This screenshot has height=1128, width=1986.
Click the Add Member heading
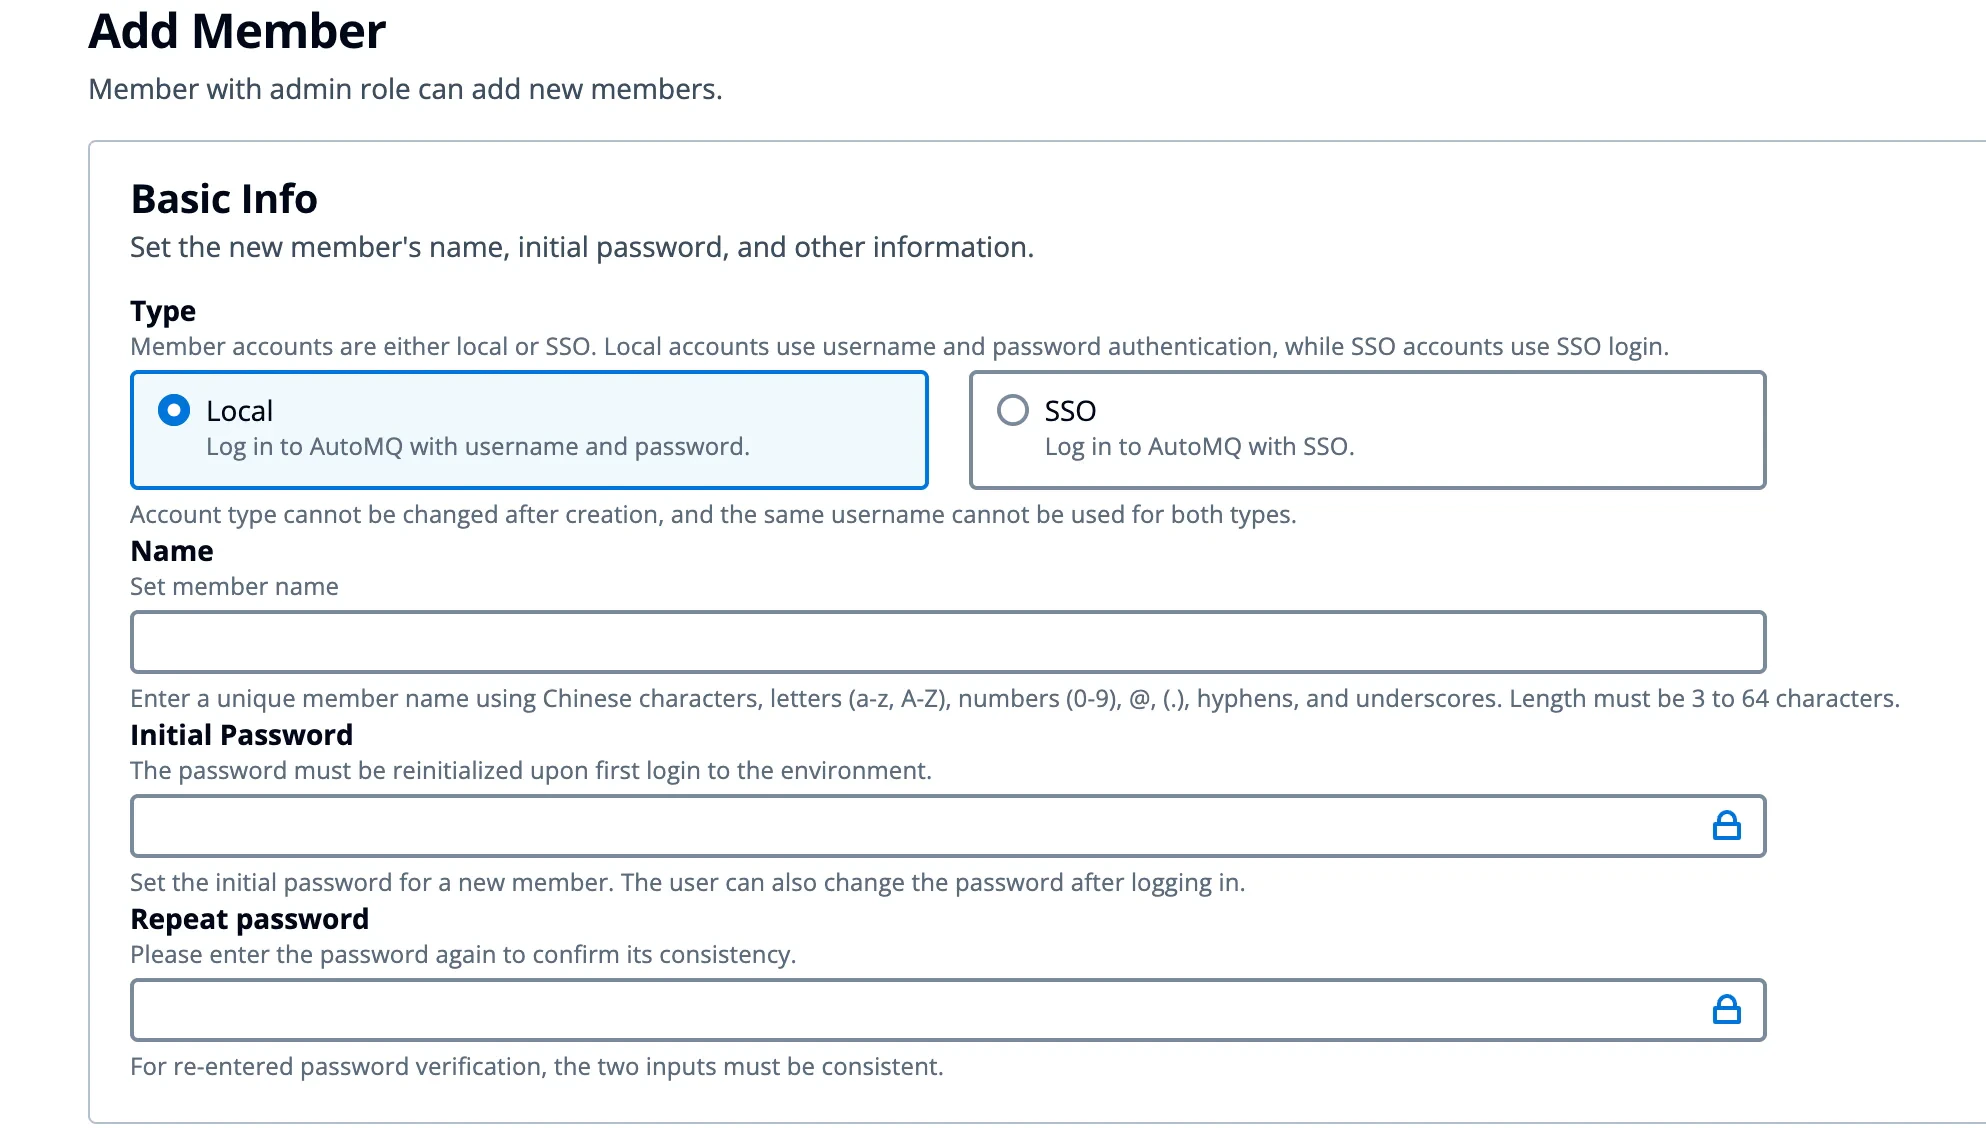[237, 31]
